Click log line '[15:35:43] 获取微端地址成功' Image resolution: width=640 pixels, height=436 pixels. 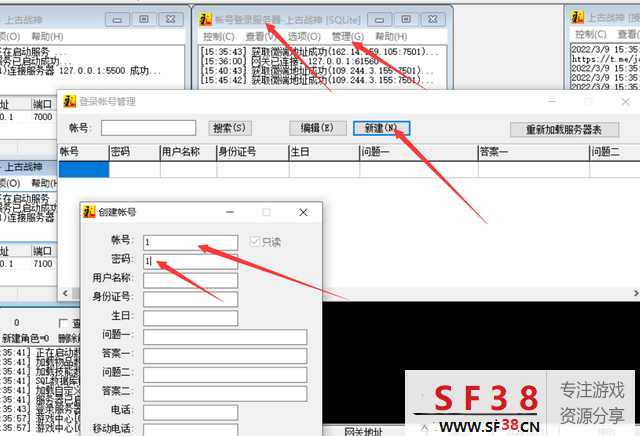tap(320, 52)
